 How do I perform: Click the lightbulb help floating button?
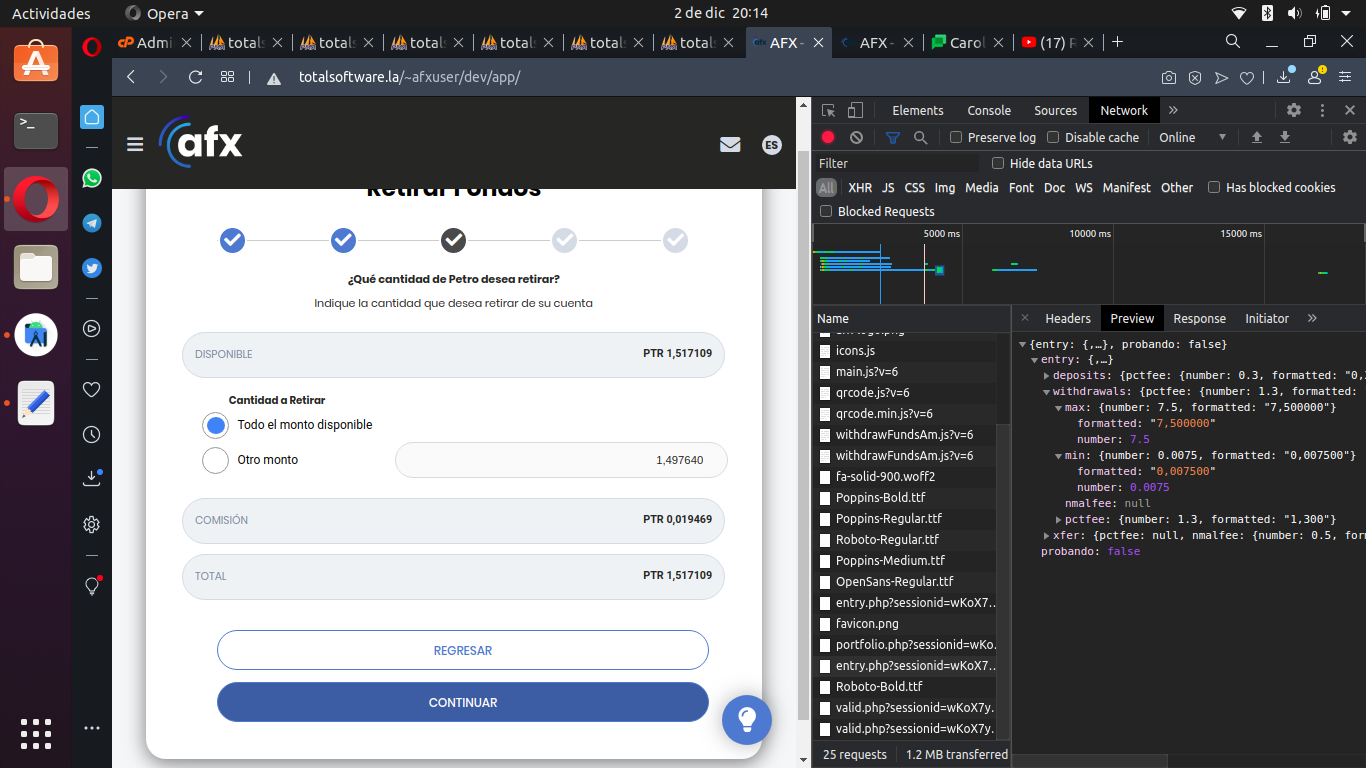tap(746, 719)
